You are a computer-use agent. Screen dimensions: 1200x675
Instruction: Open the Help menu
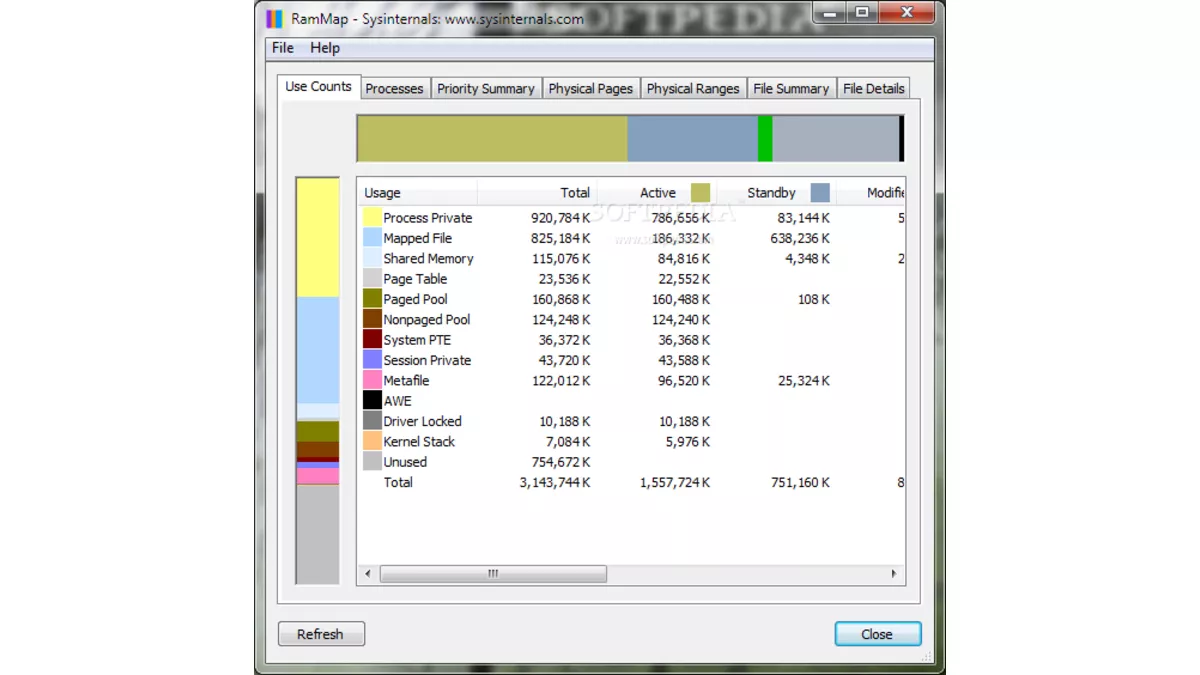(x=325, y=47)
